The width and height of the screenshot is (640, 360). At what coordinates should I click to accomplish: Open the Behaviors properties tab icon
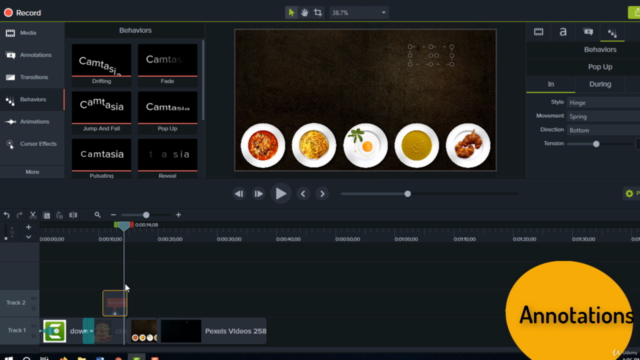pos(612,33)
